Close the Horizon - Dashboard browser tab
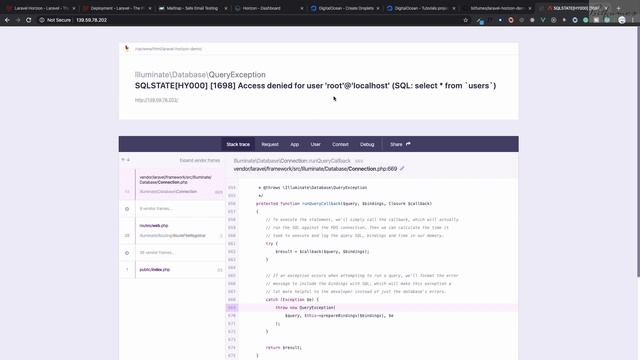This screenshot has height=360, width=640. [302, 8]
